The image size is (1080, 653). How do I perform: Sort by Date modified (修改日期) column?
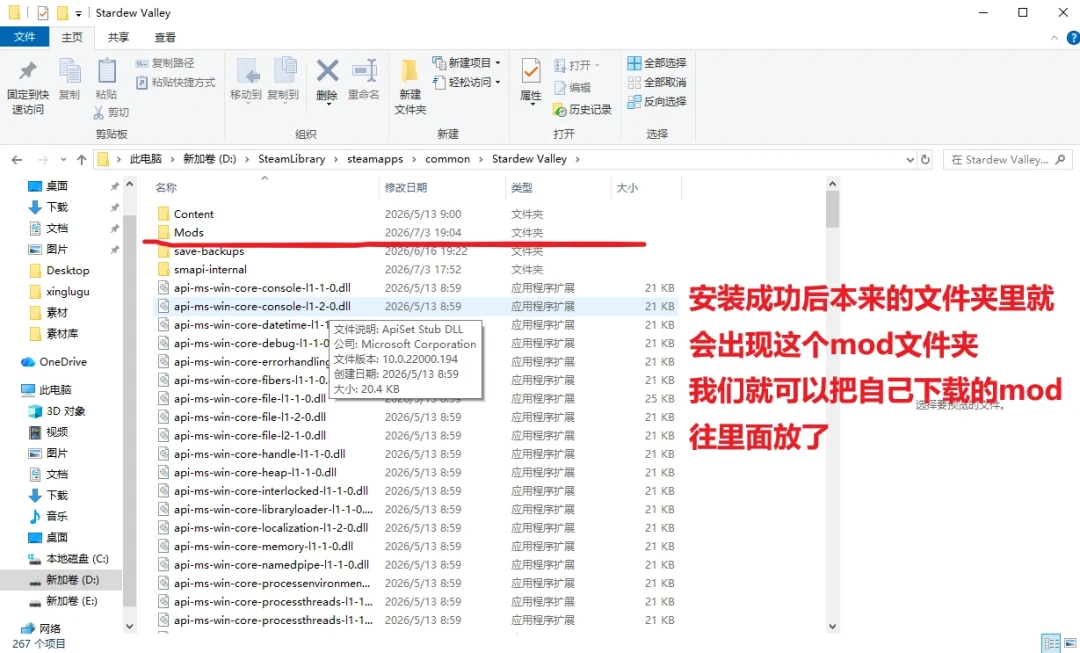[406, 187]
